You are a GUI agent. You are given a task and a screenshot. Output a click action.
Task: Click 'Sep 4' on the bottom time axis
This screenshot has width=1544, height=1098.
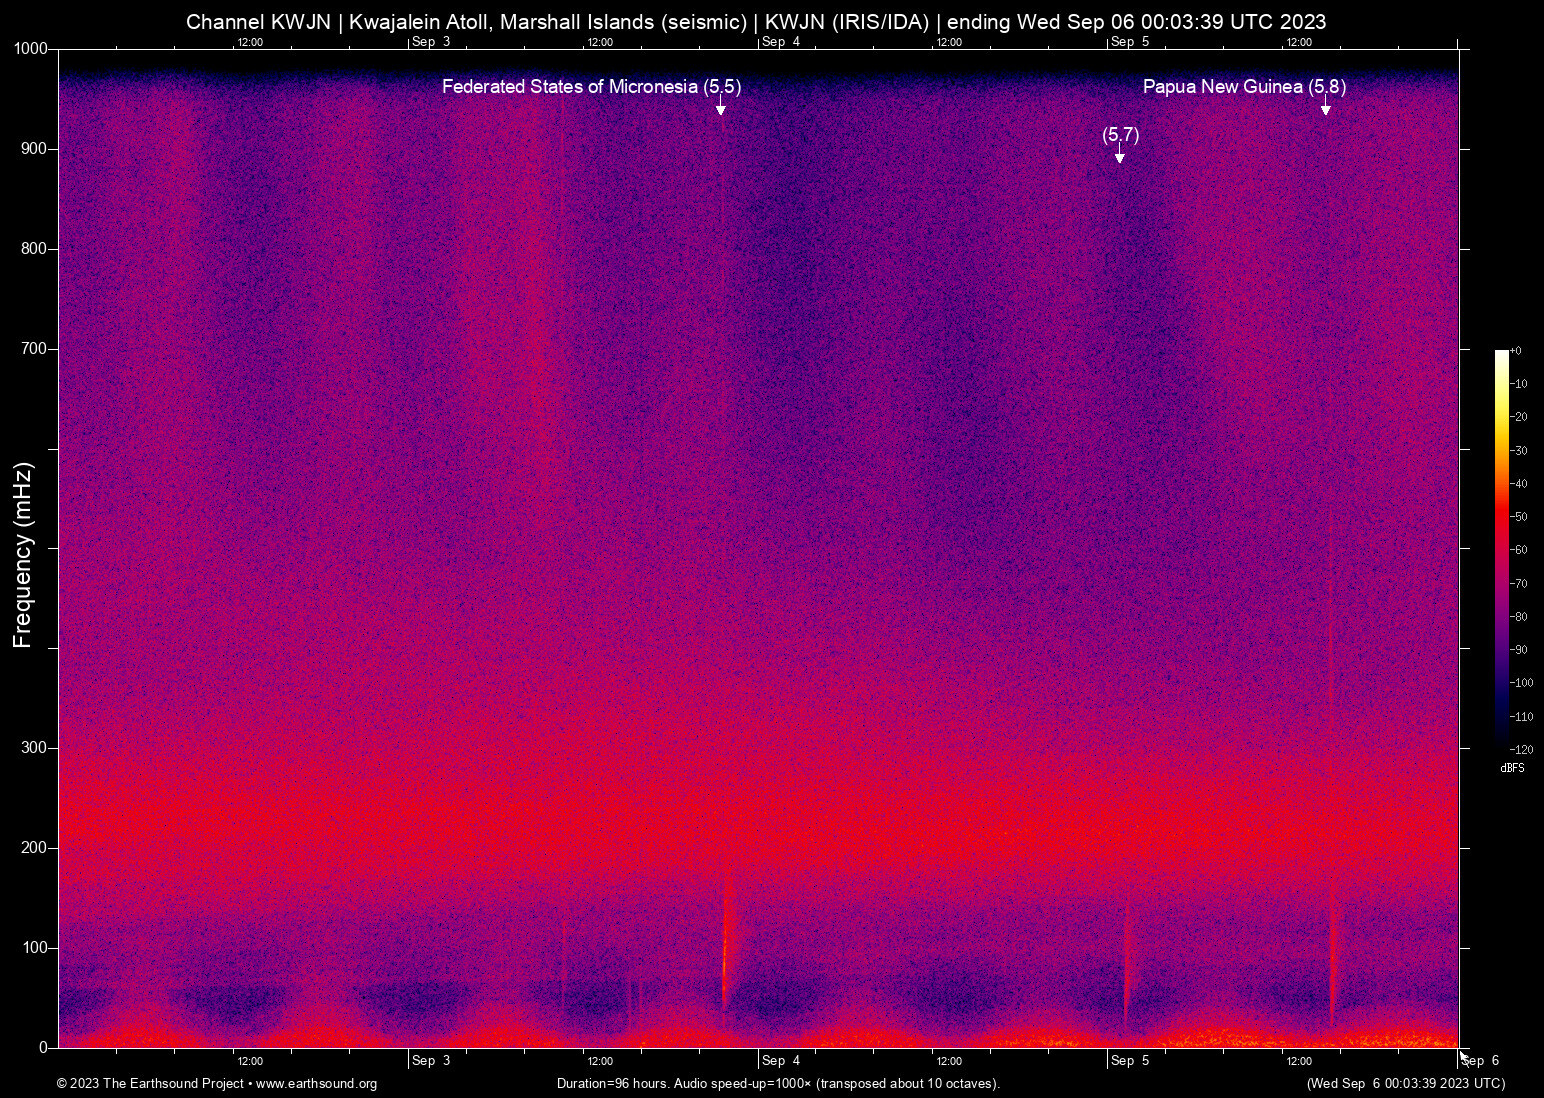(x=781, y=1061)
